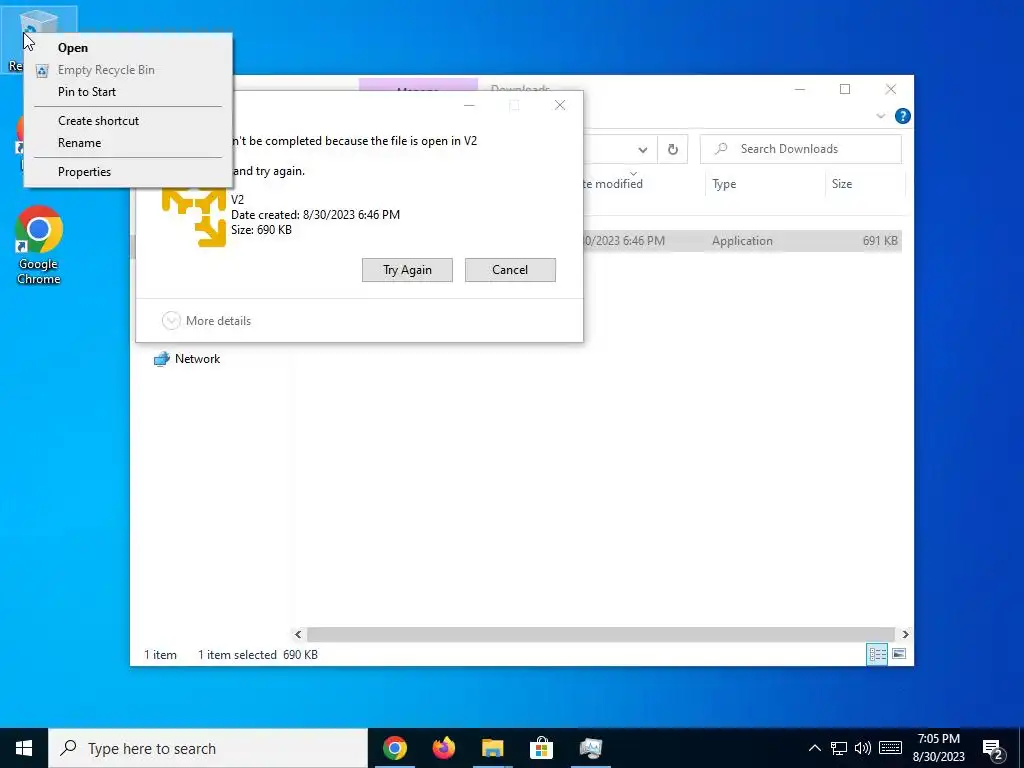Image resolution: width=1024 pixels, height=768 pixels.
Task: Expand the Explorer ribbon chevron
Action: coord(880,116)
